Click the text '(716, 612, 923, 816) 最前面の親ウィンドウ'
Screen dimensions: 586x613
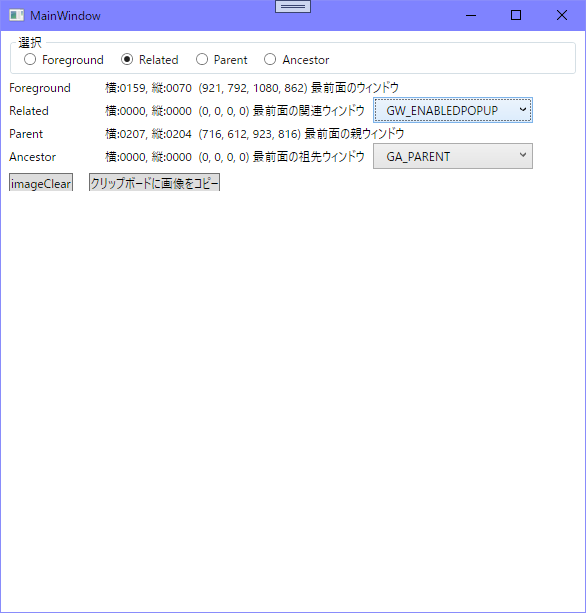click(x=301, y=134)
